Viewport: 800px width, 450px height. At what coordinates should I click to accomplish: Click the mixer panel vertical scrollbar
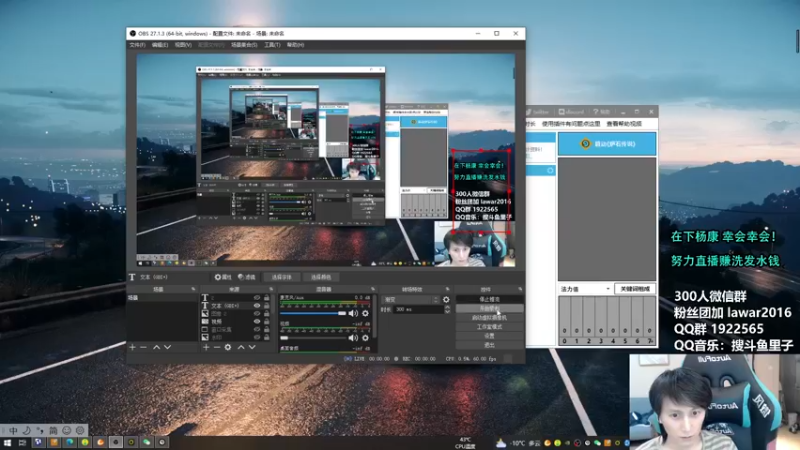(x=375, y=316)
